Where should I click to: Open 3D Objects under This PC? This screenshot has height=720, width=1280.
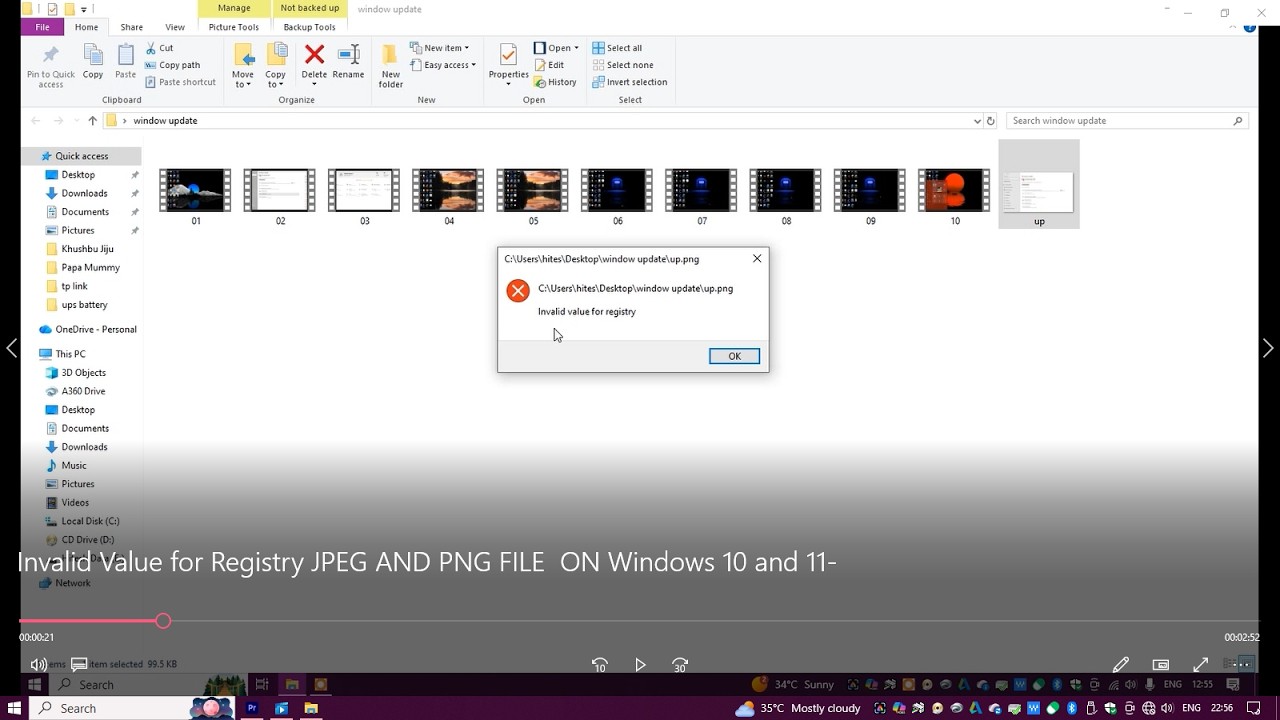pos(83,372)
